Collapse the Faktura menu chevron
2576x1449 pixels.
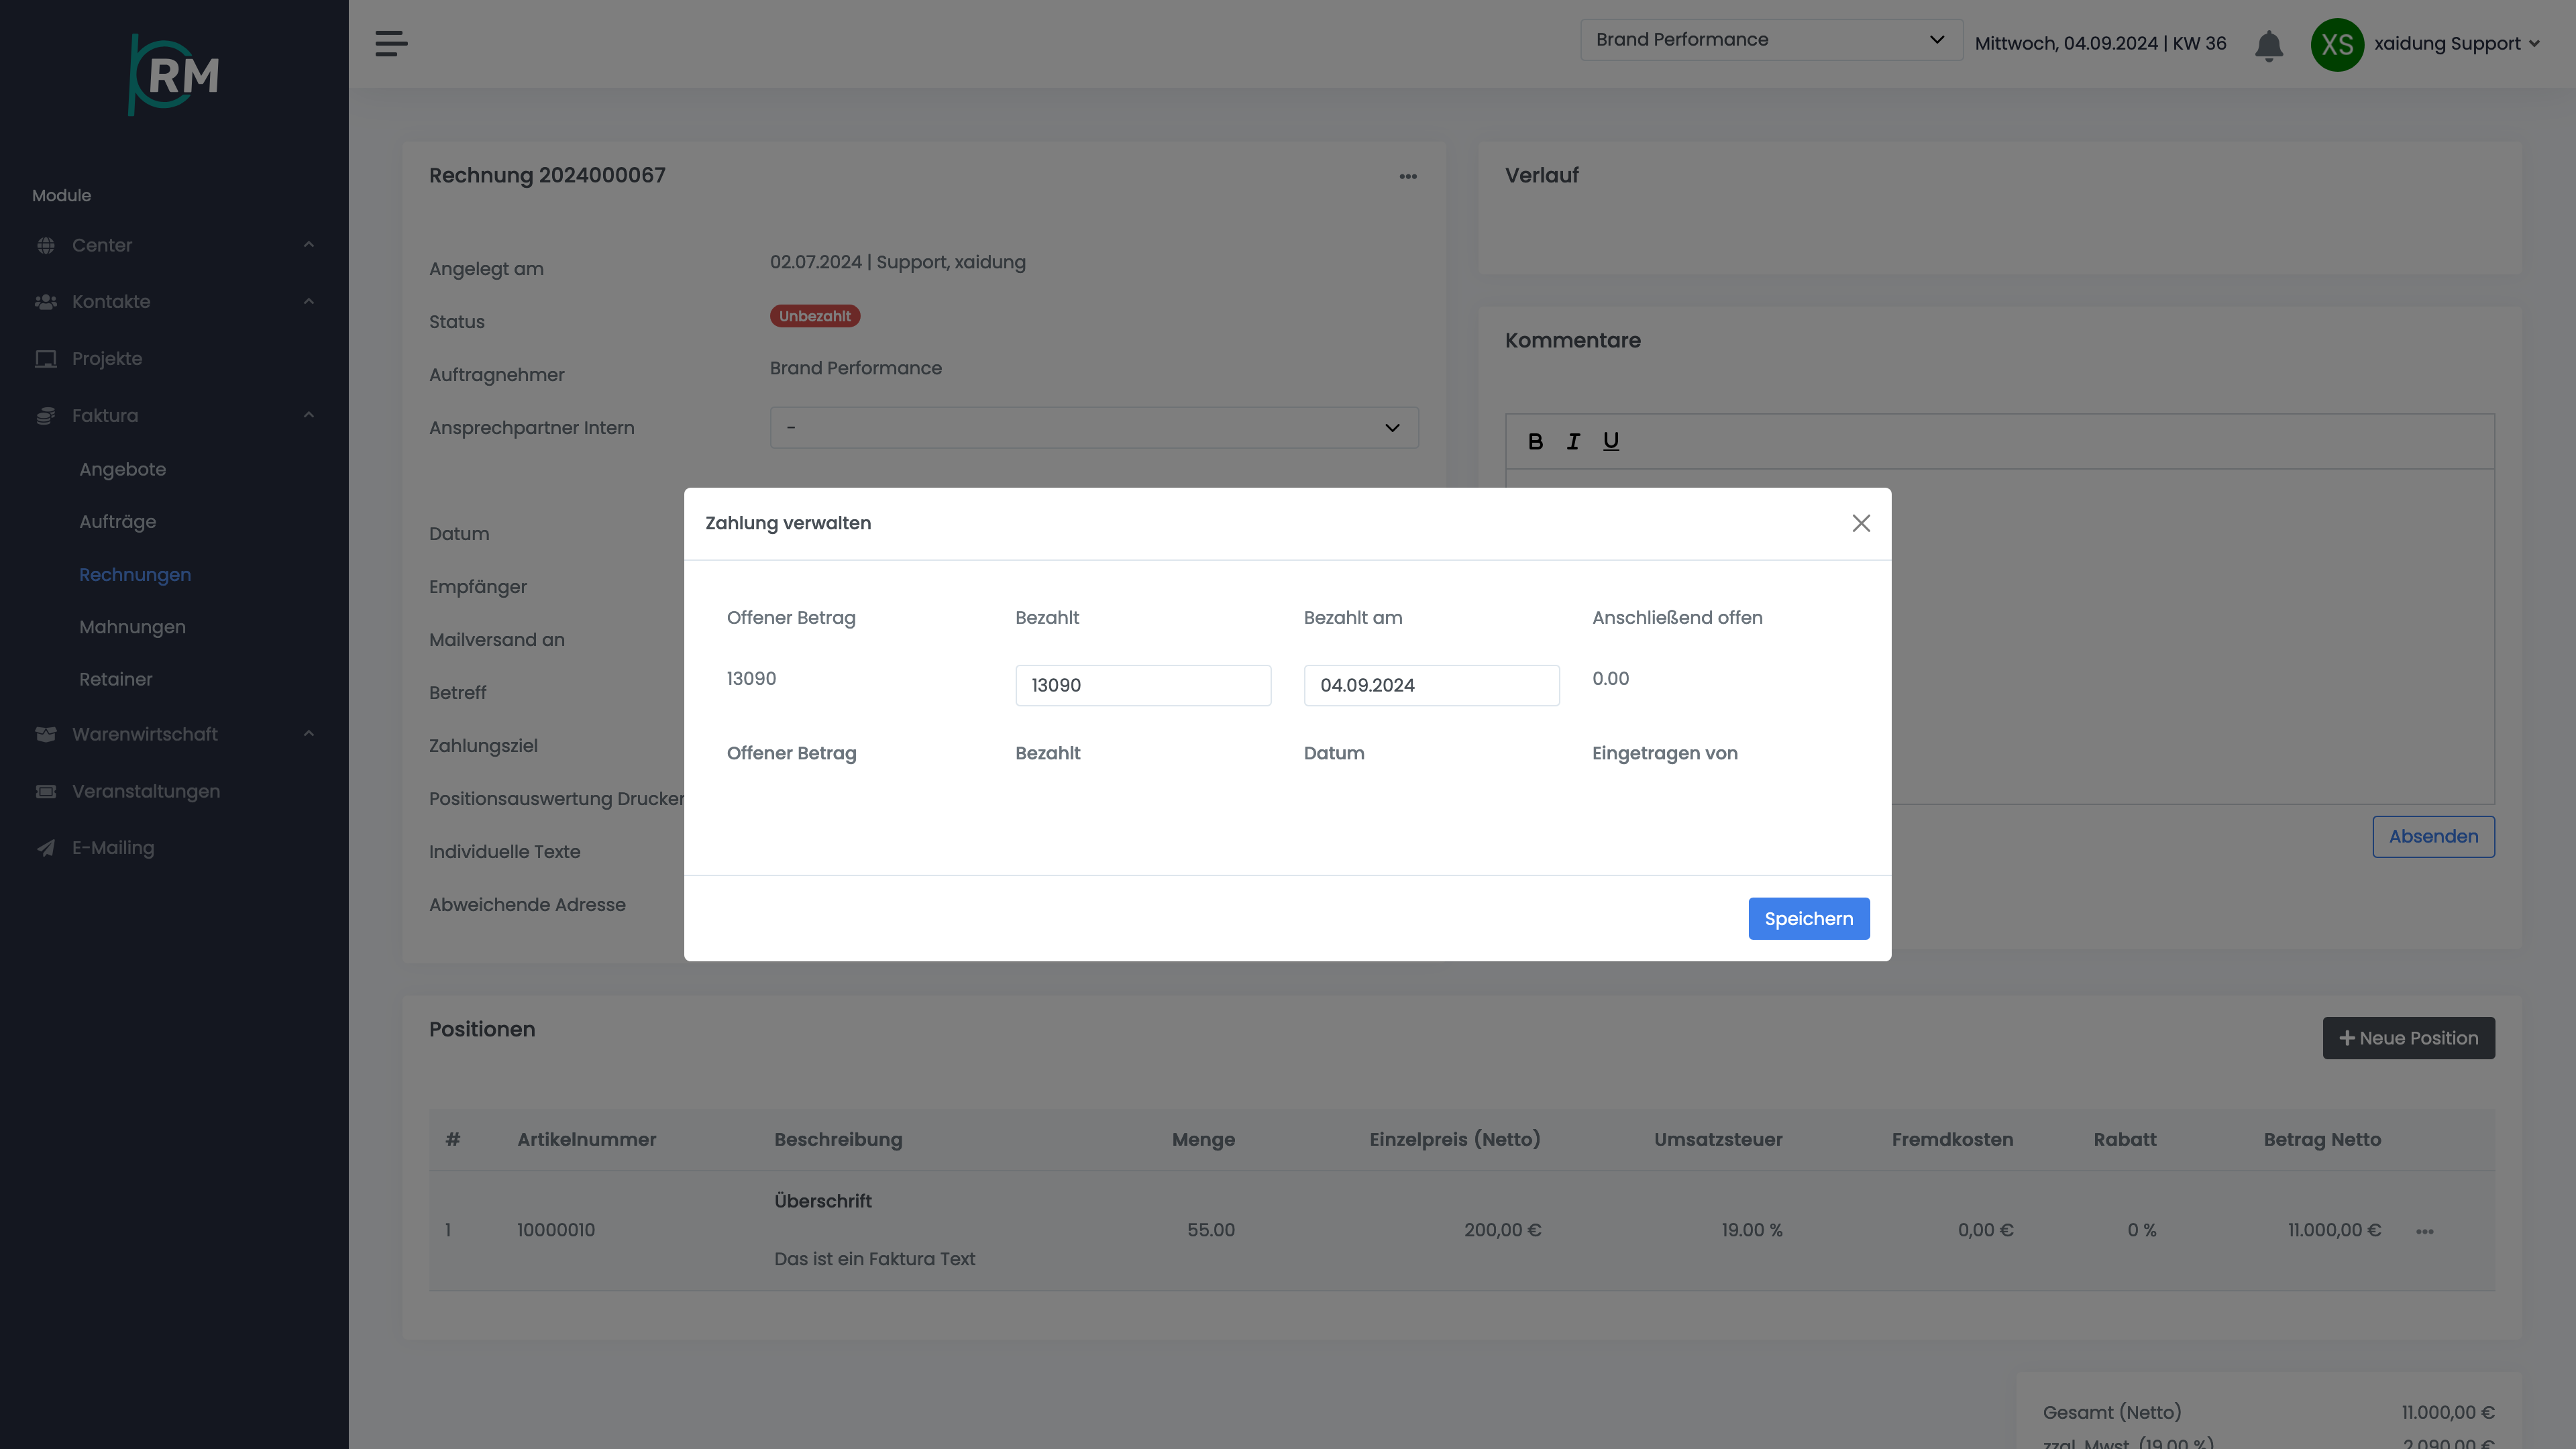tap(309, 415)
